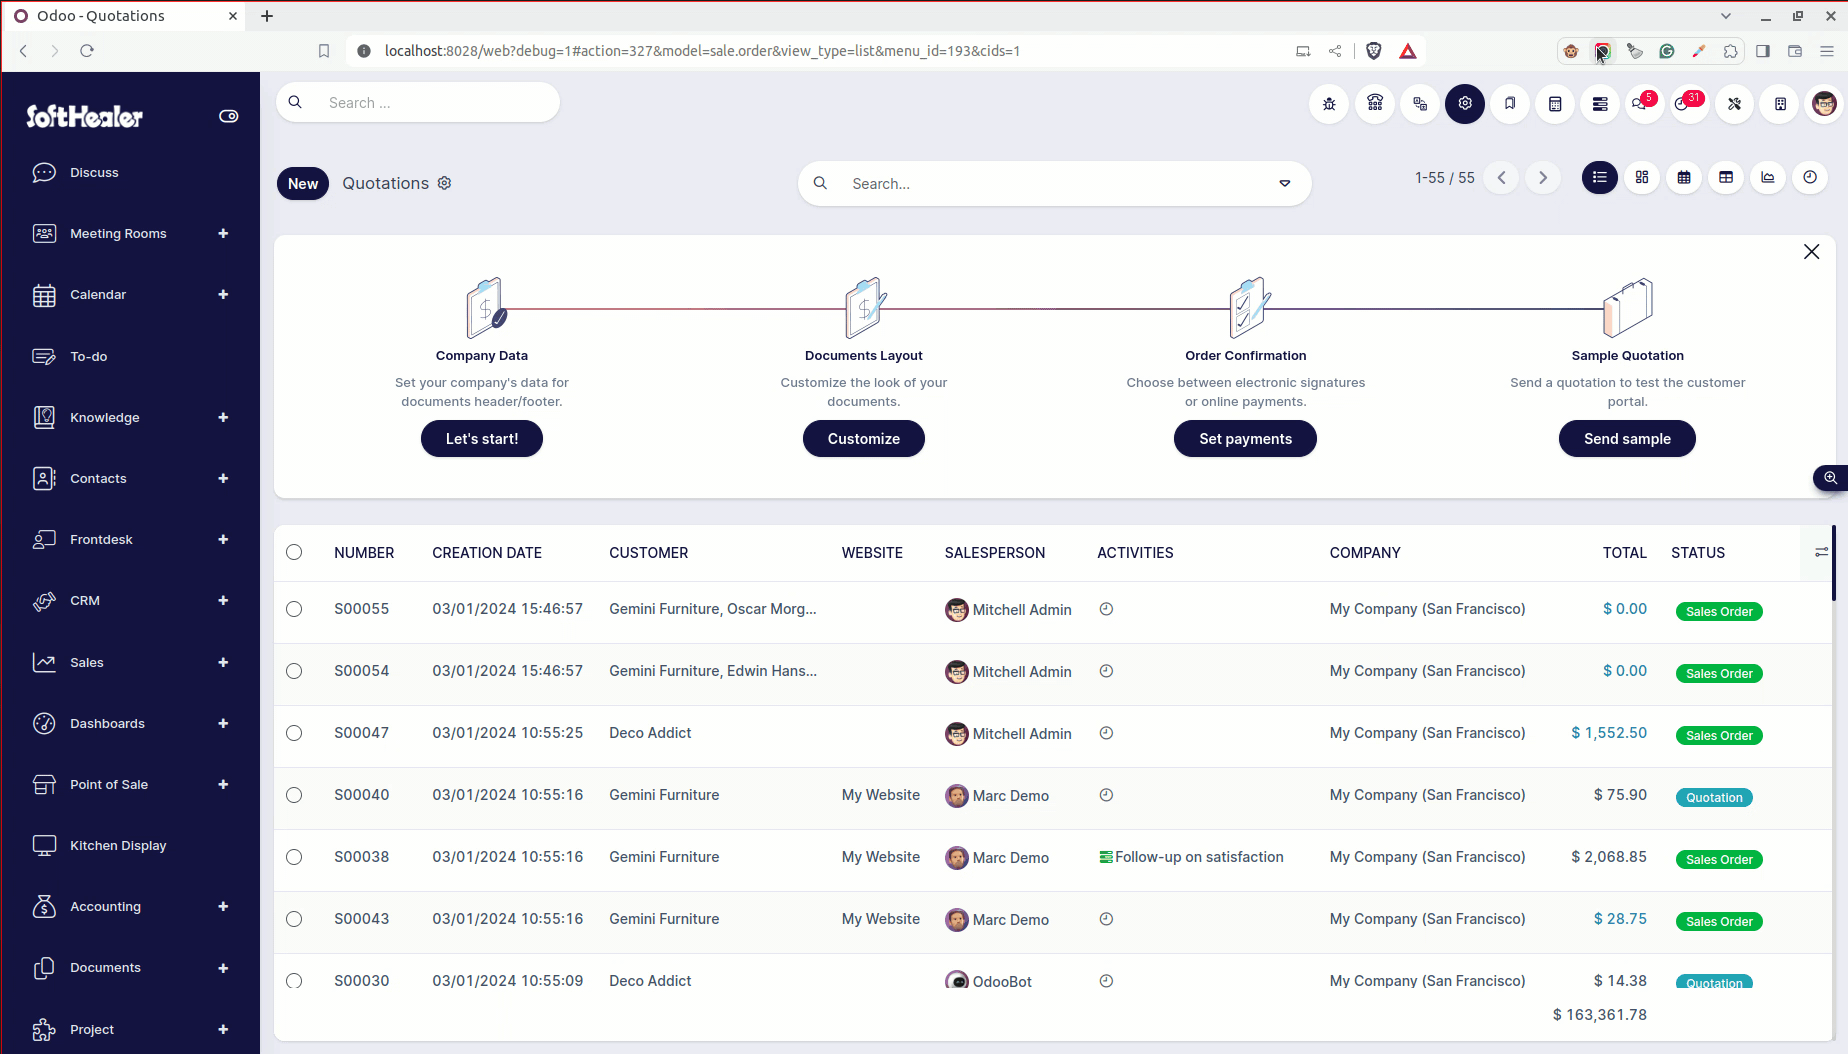Viewport: 1848px width, 1054px height.
Task: Select all quotations with header checkbox
Action: click(294, 552)
